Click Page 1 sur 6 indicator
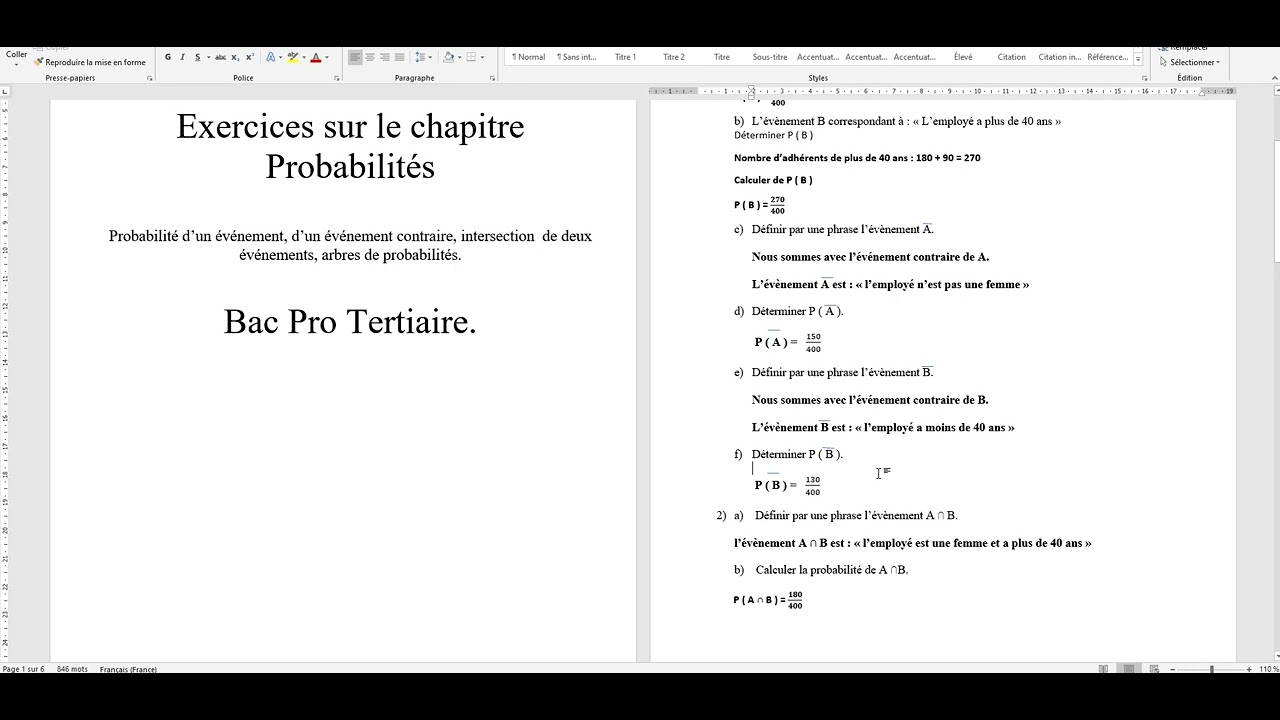The image size is (1280, 720). click(23, 669)
